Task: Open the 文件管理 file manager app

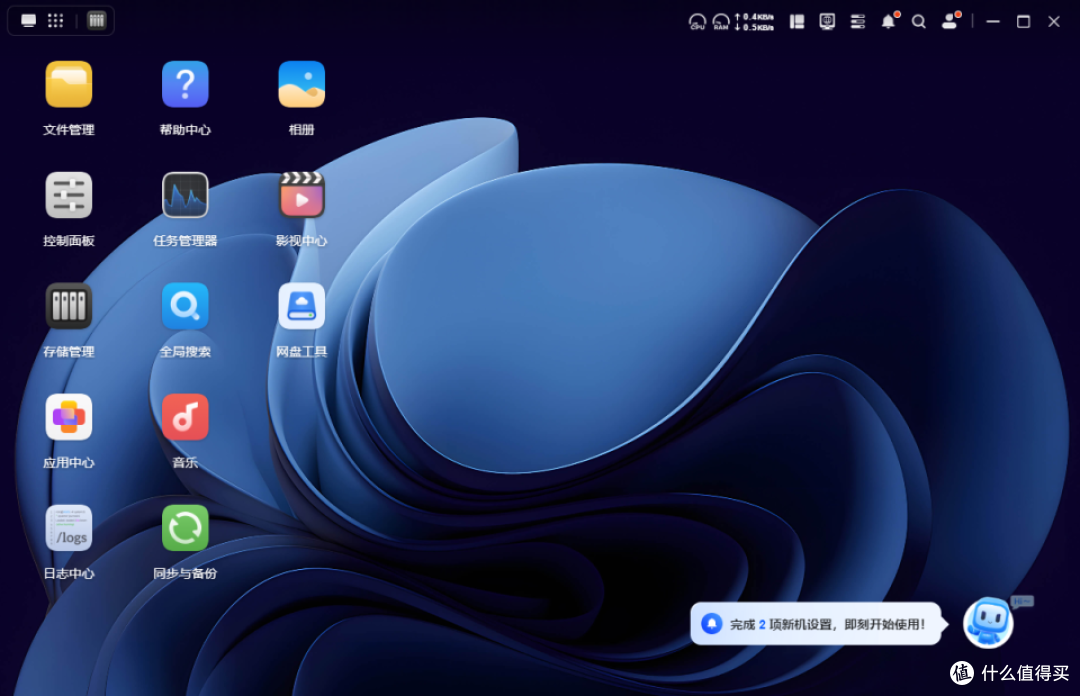Action: tap(68, 85)
